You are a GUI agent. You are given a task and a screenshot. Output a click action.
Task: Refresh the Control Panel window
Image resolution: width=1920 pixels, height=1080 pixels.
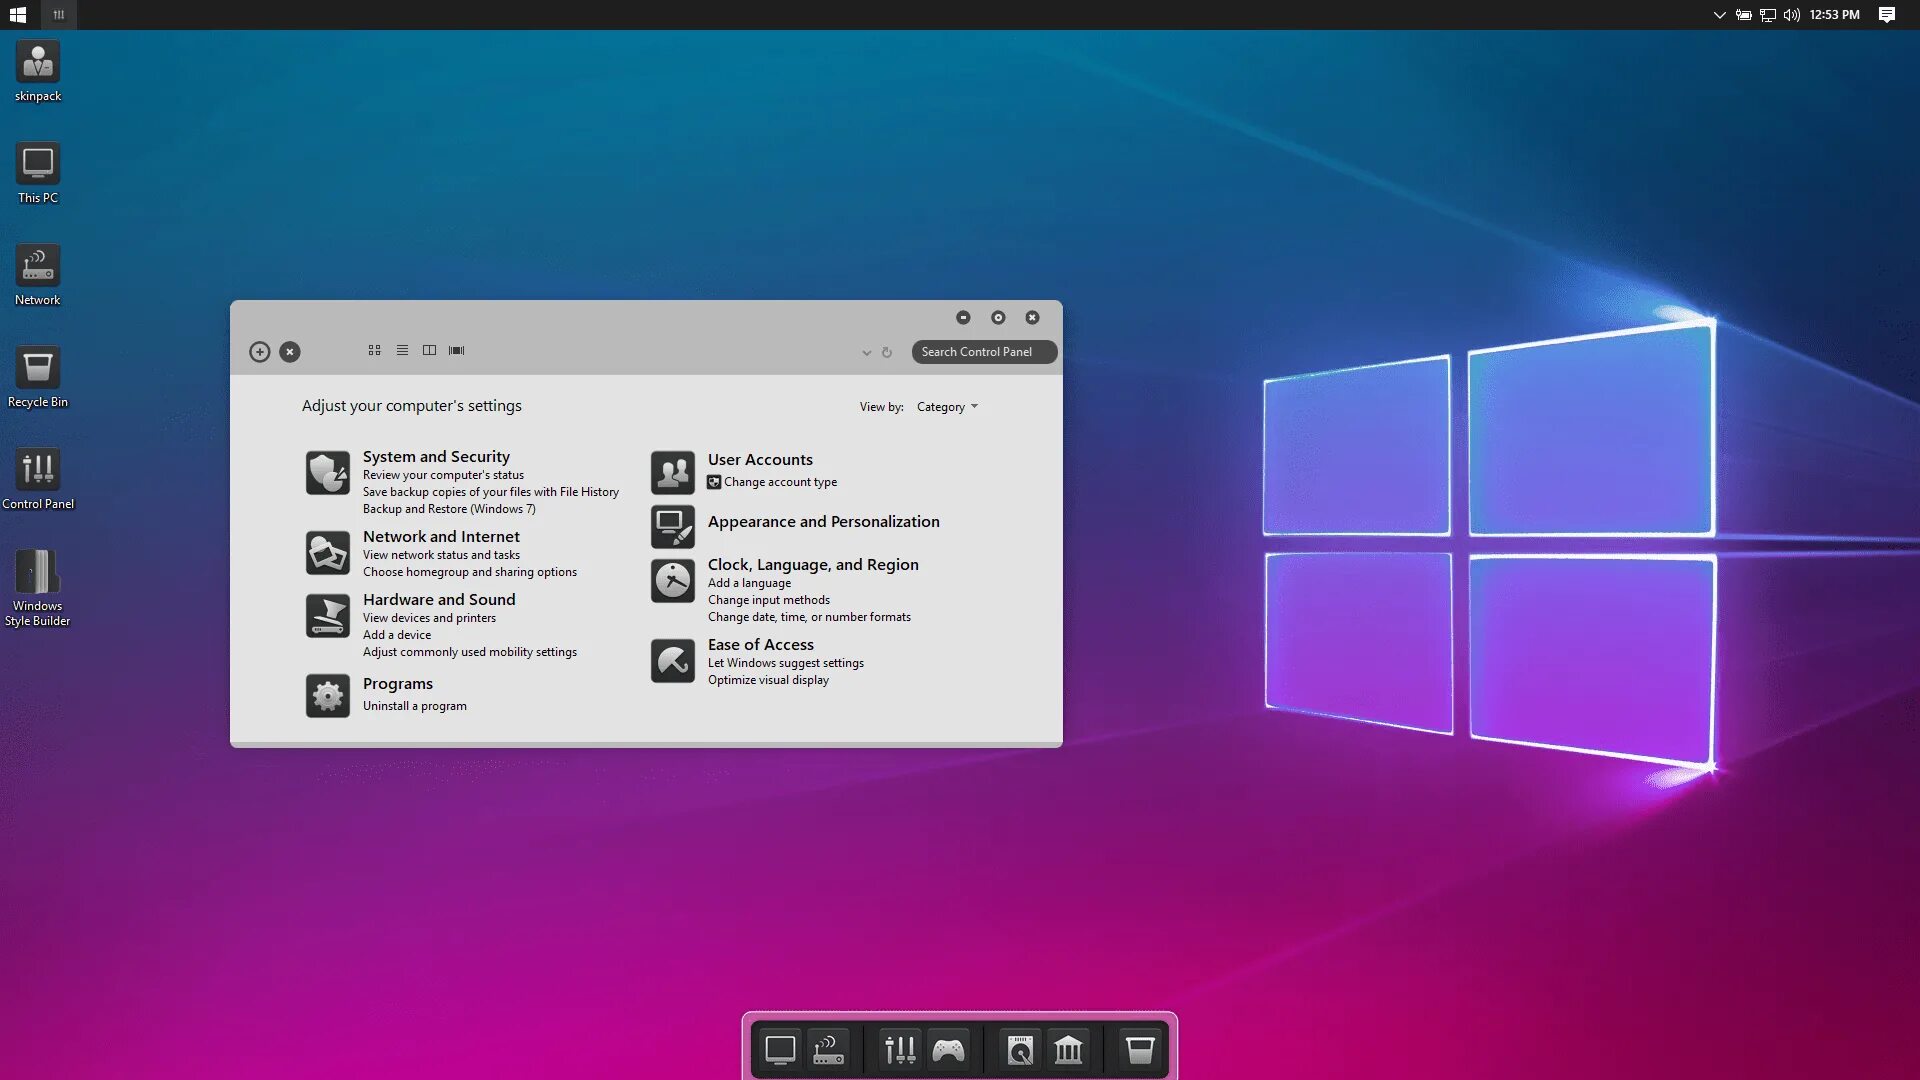pos(887,353)
